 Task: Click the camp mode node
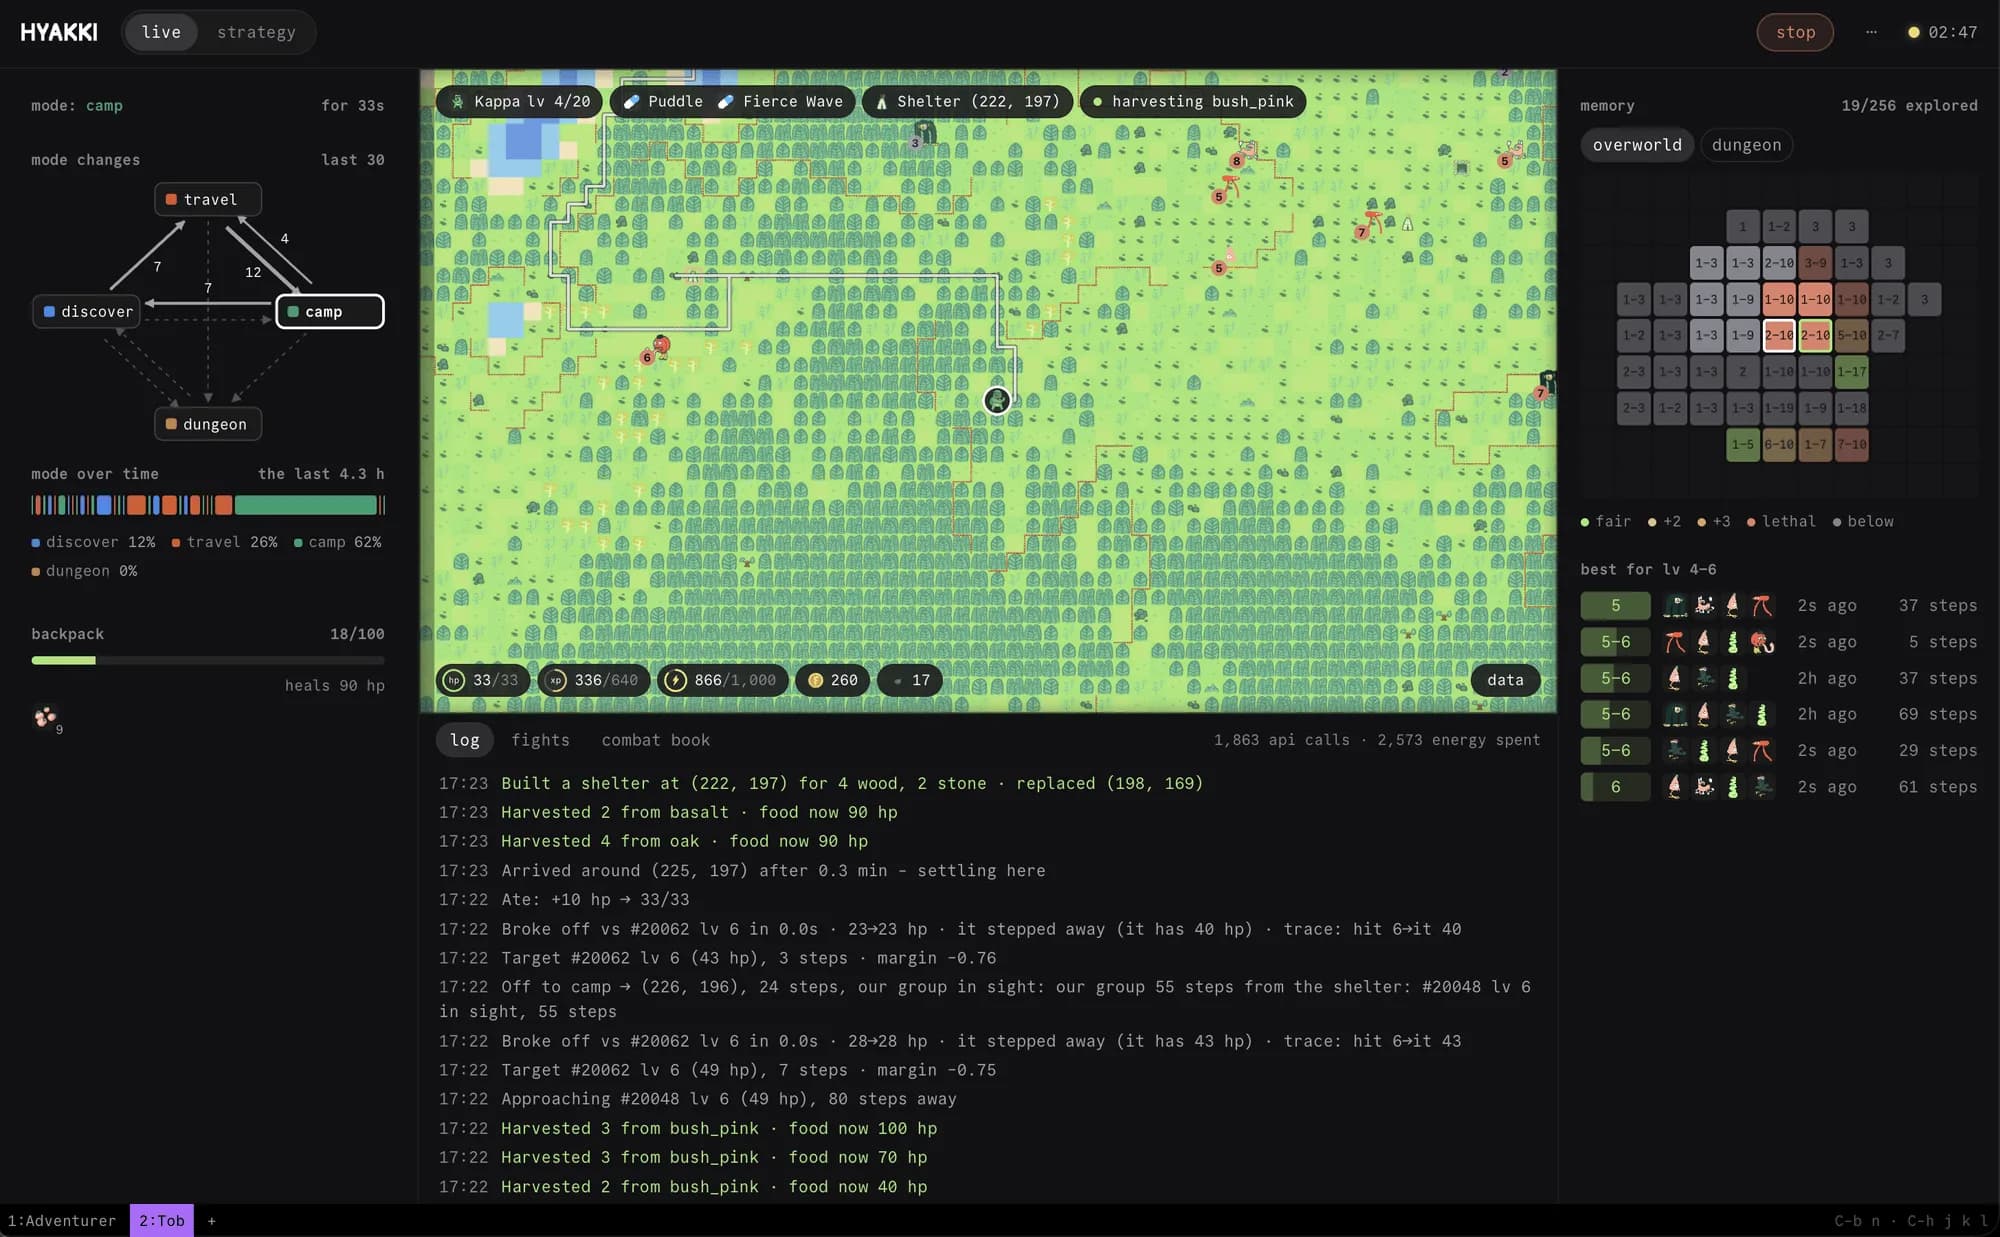330,311
